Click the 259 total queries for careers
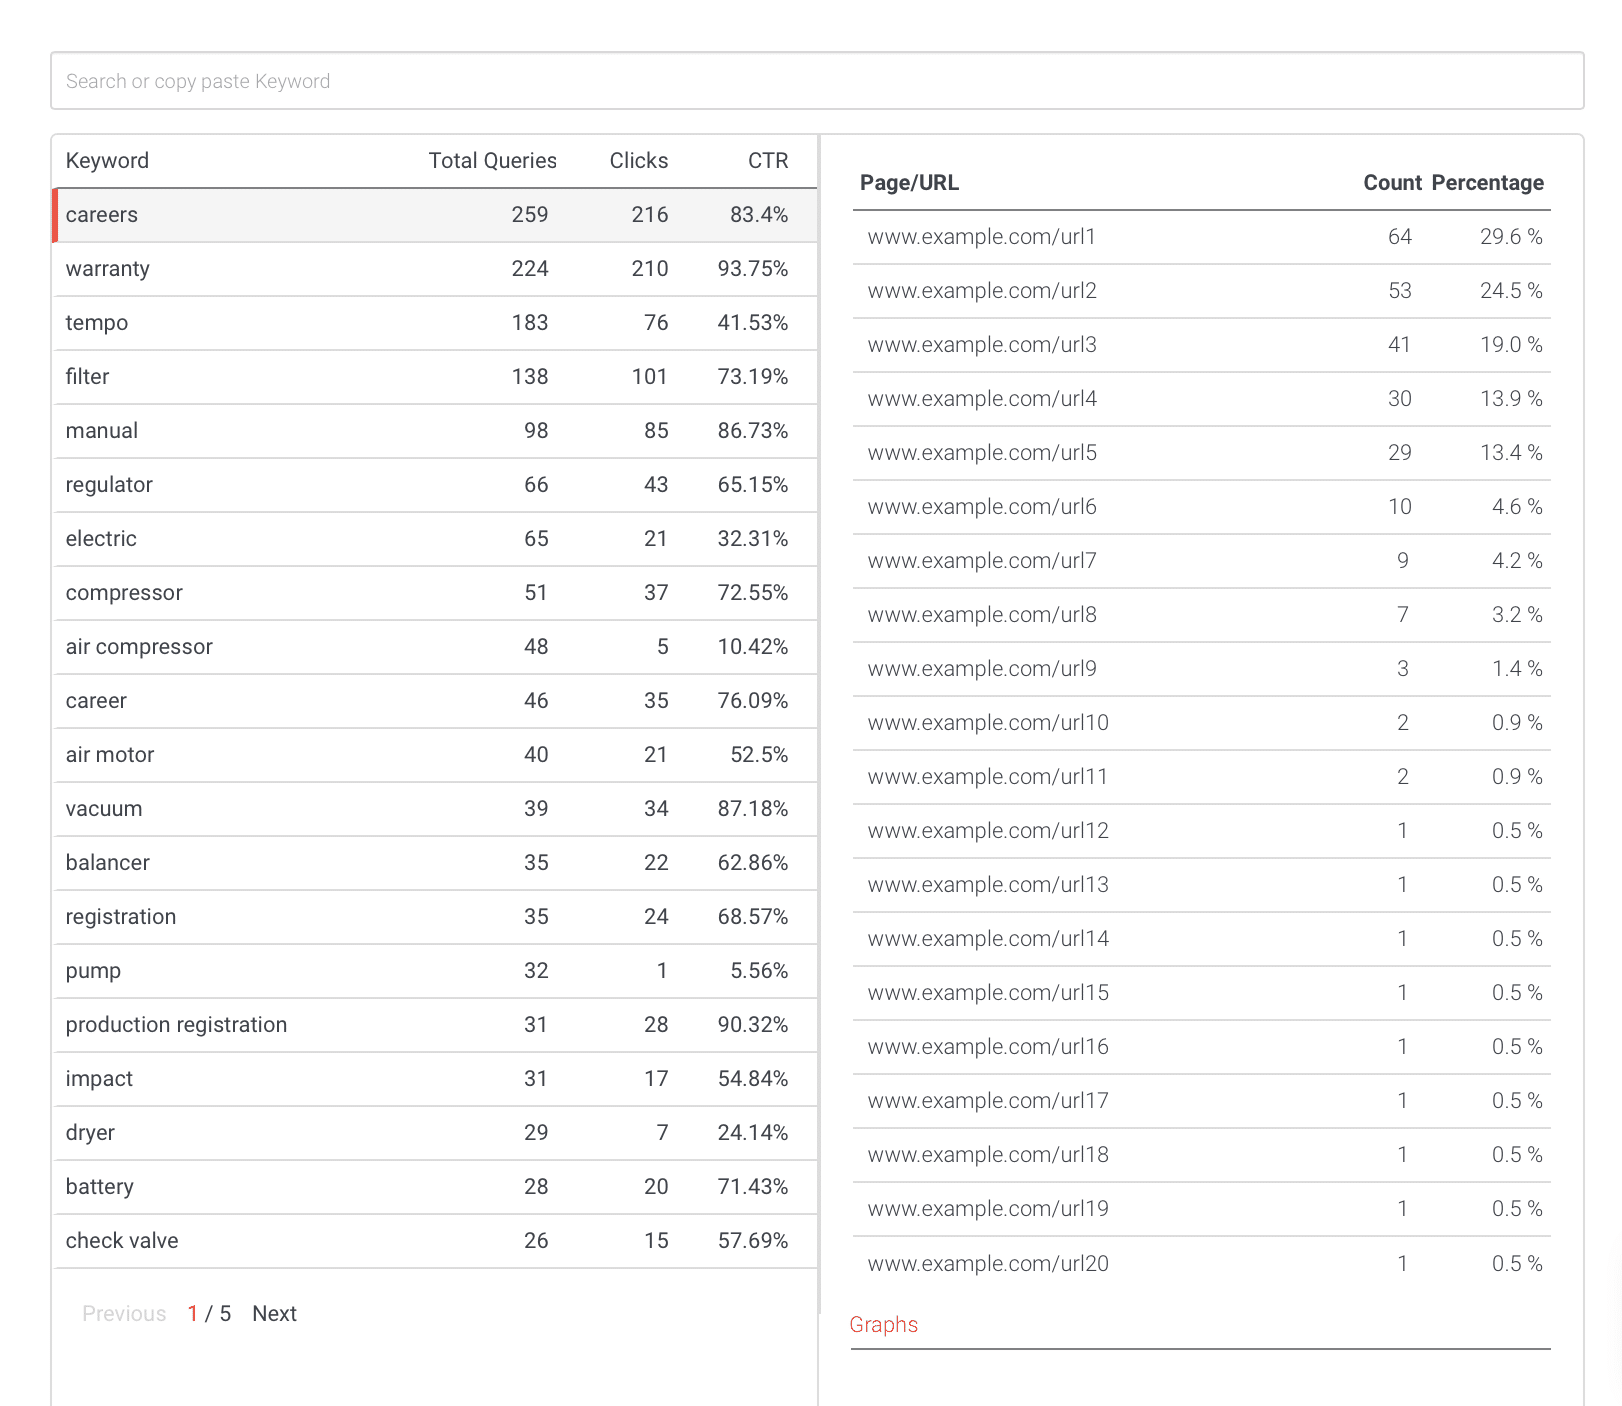Image resolution: width=1622 pixels, height=1406 pixels. 530,215
